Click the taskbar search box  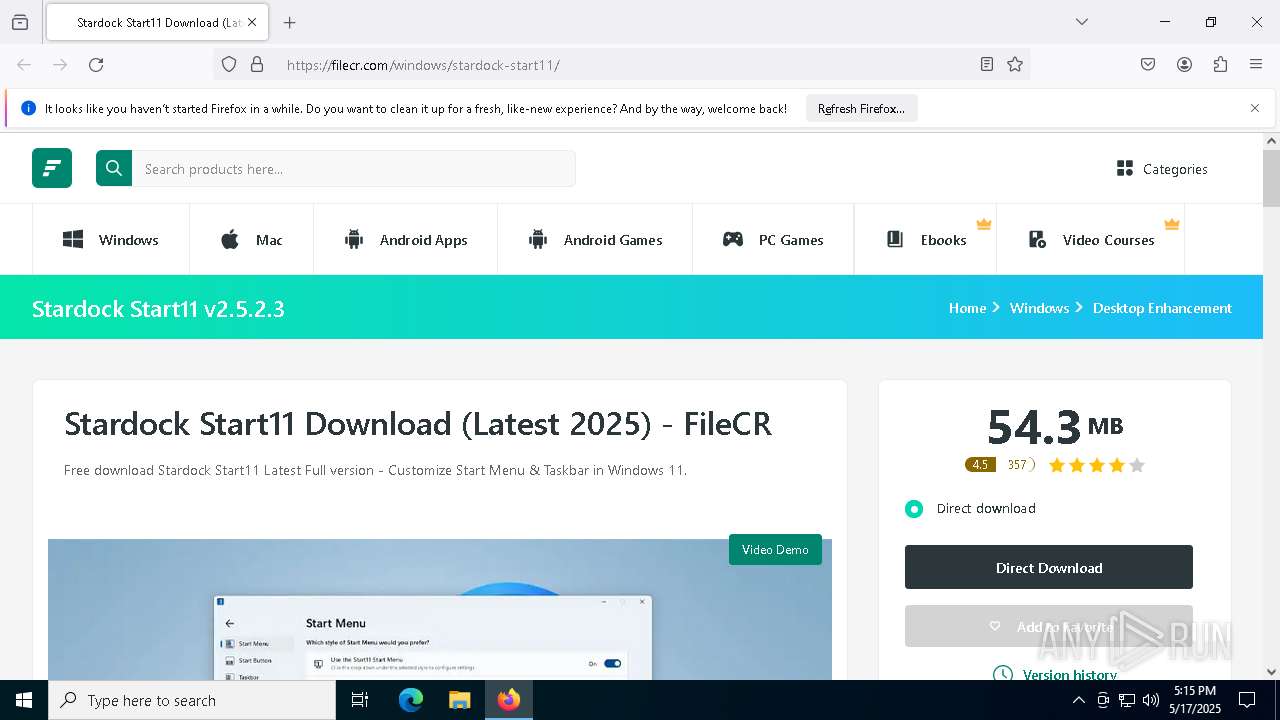(192, 700)
